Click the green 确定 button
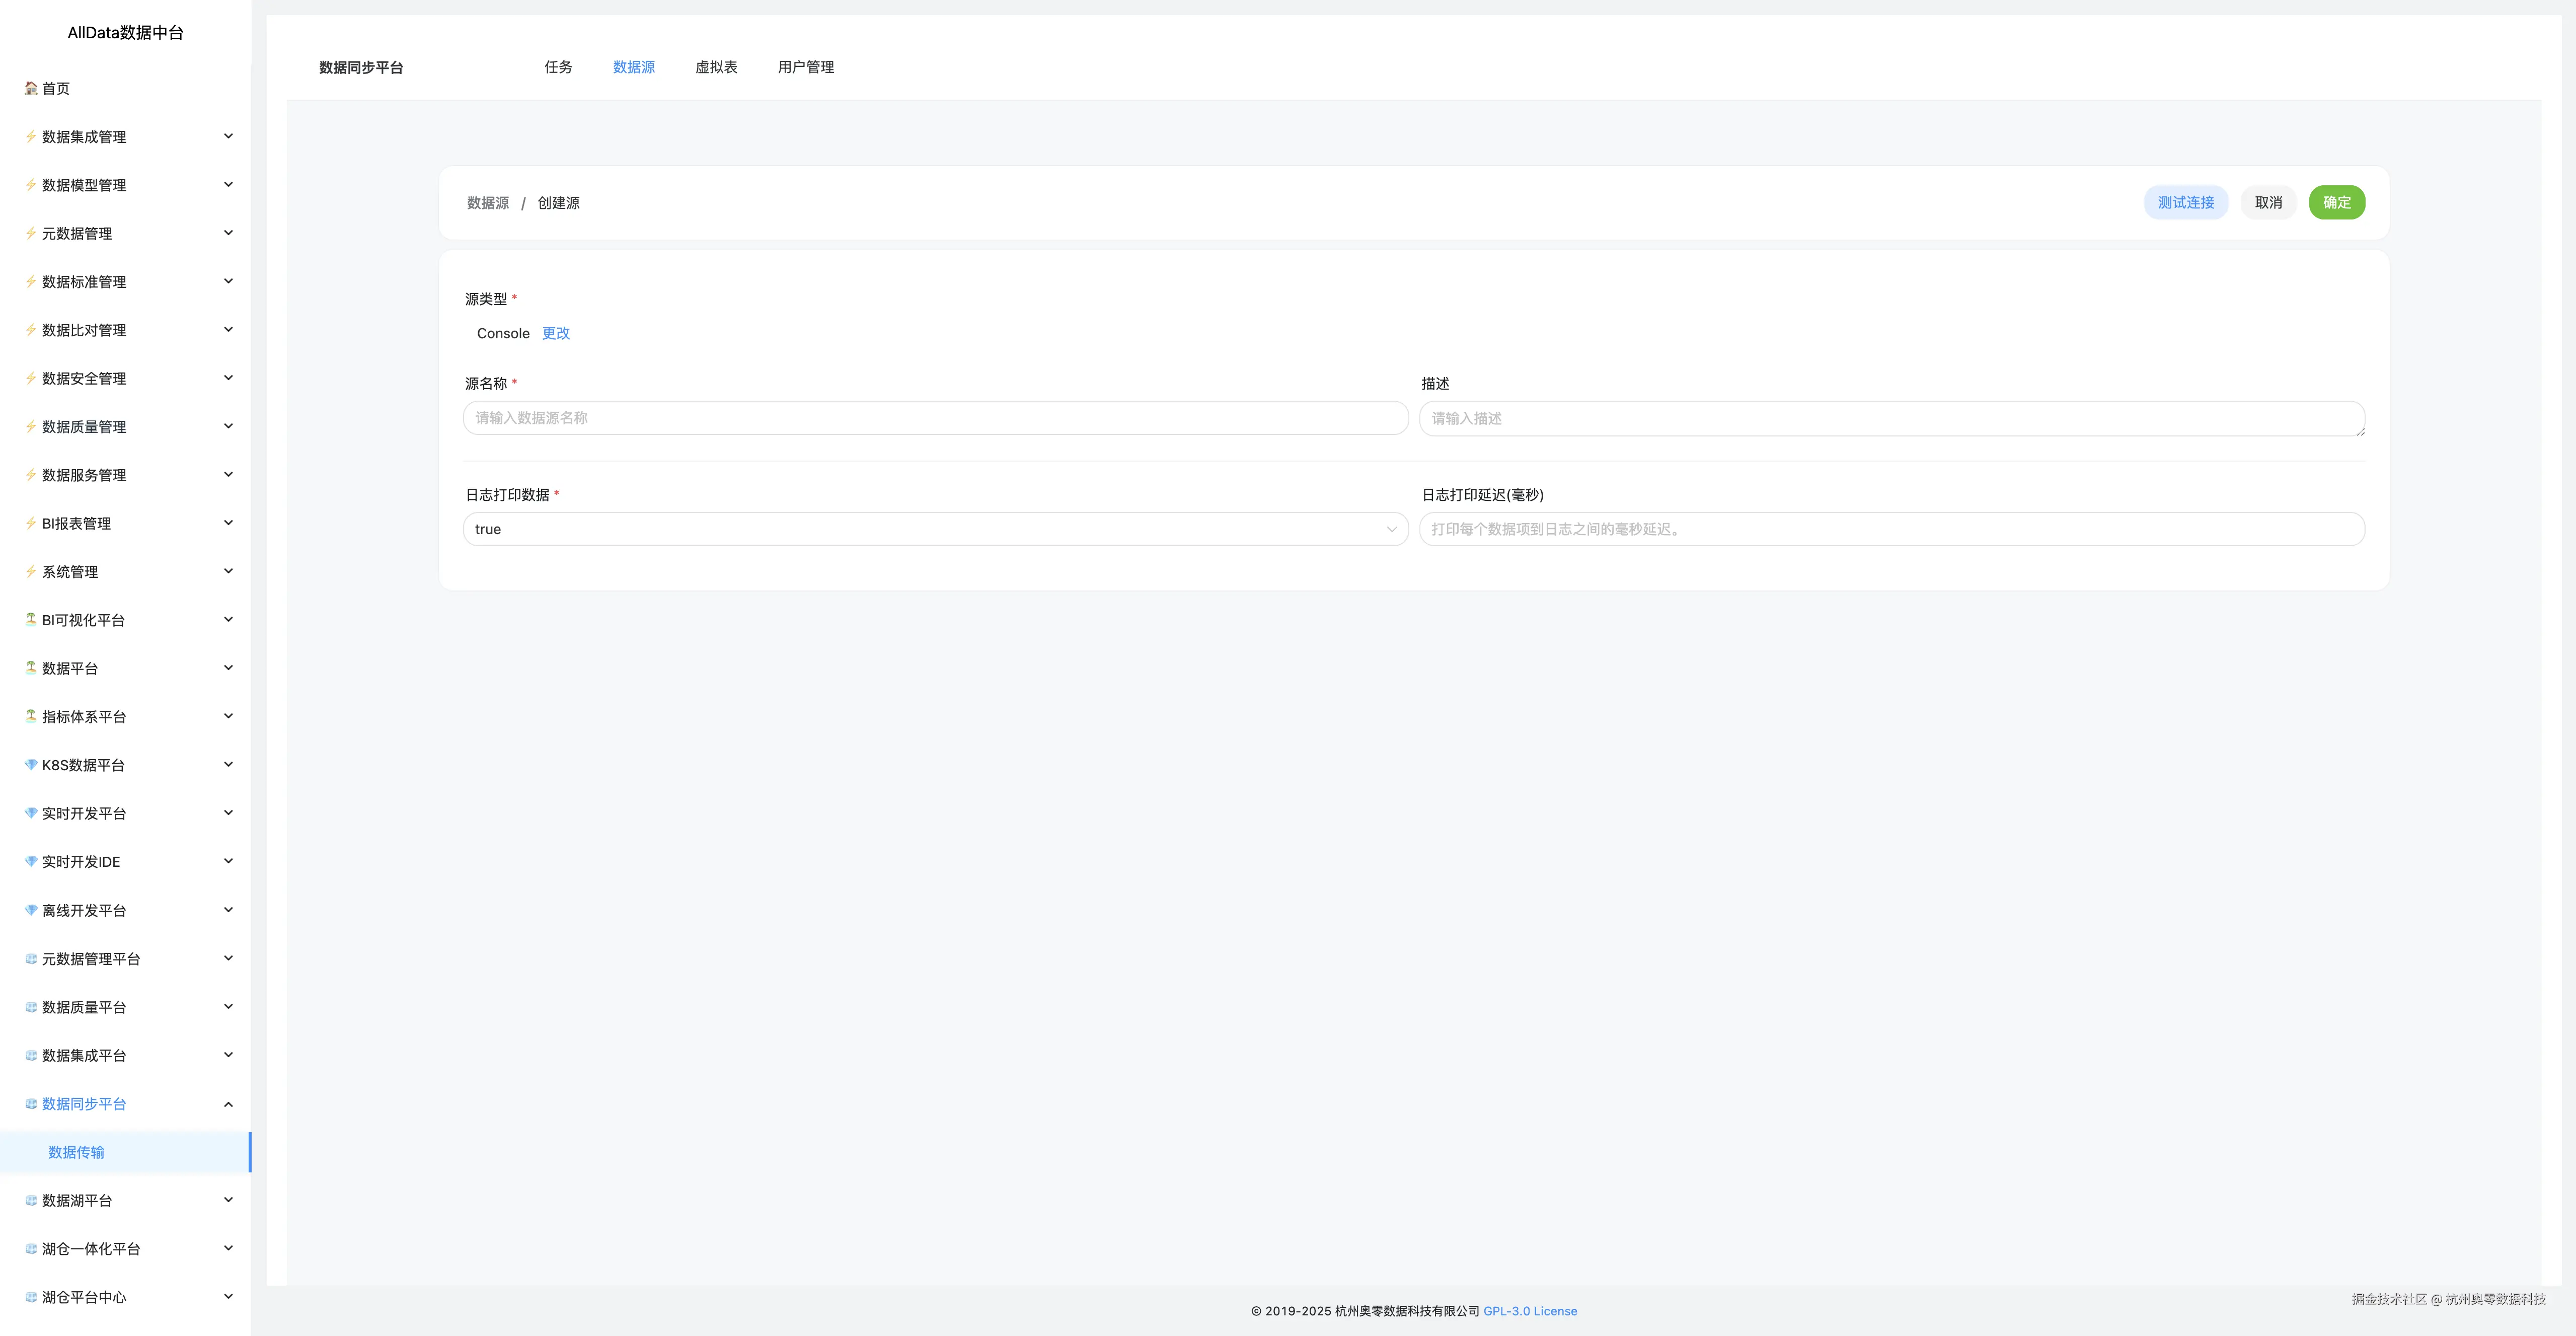Viewport: 2576px width, 1336px height. click(x=2336, y=202)
